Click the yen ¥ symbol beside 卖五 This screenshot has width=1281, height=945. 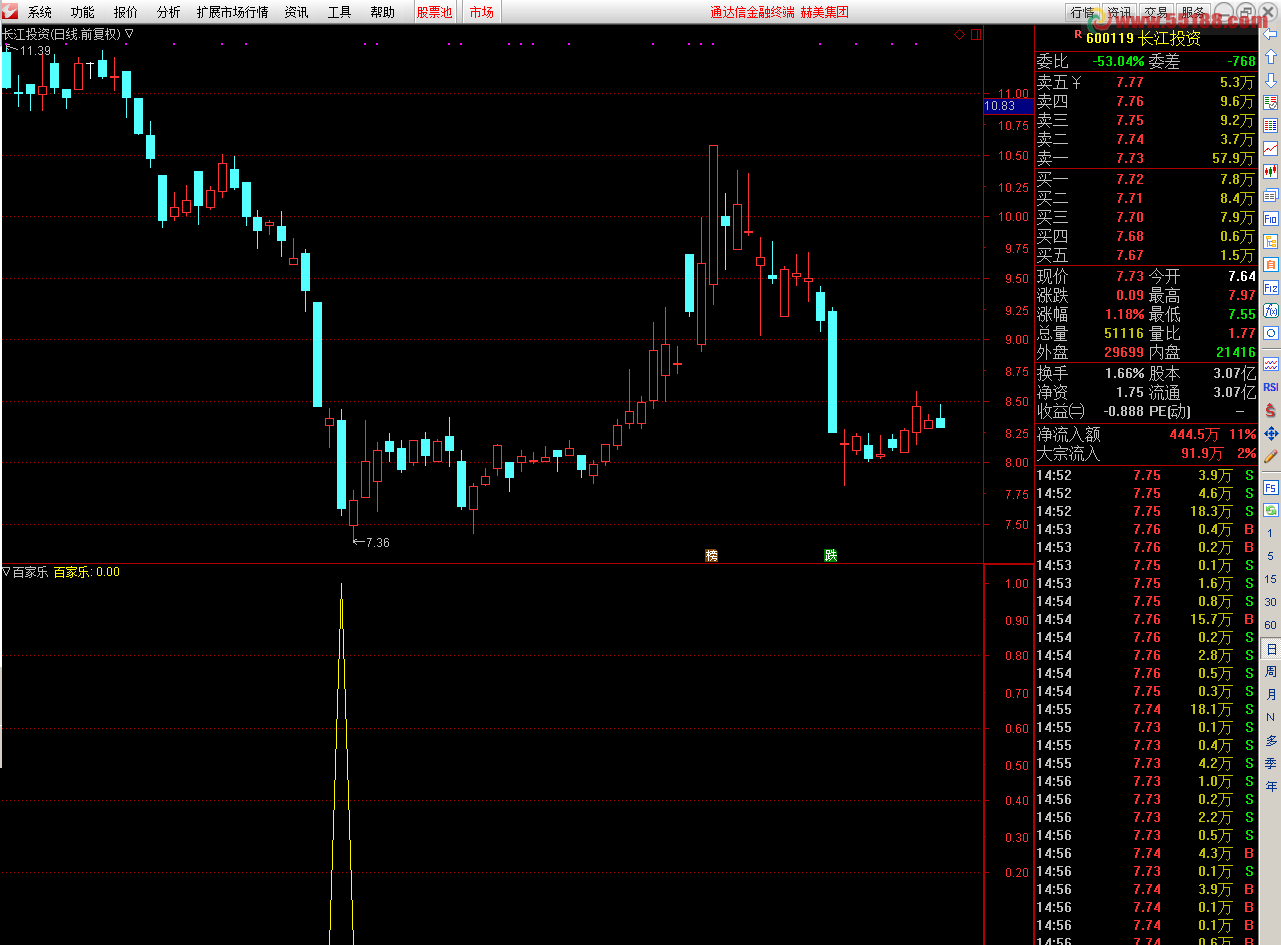tap(1075, 82)
